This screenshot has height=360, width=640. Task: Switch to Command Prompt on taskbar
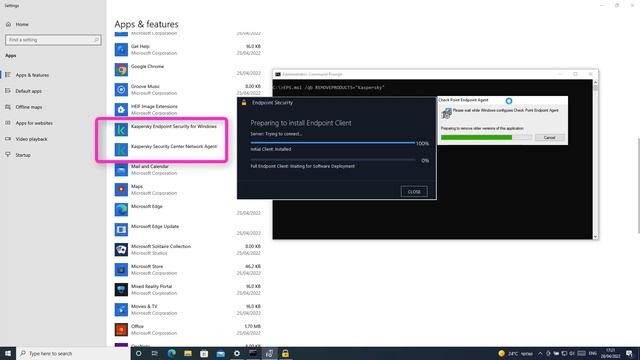coord(253,353)
